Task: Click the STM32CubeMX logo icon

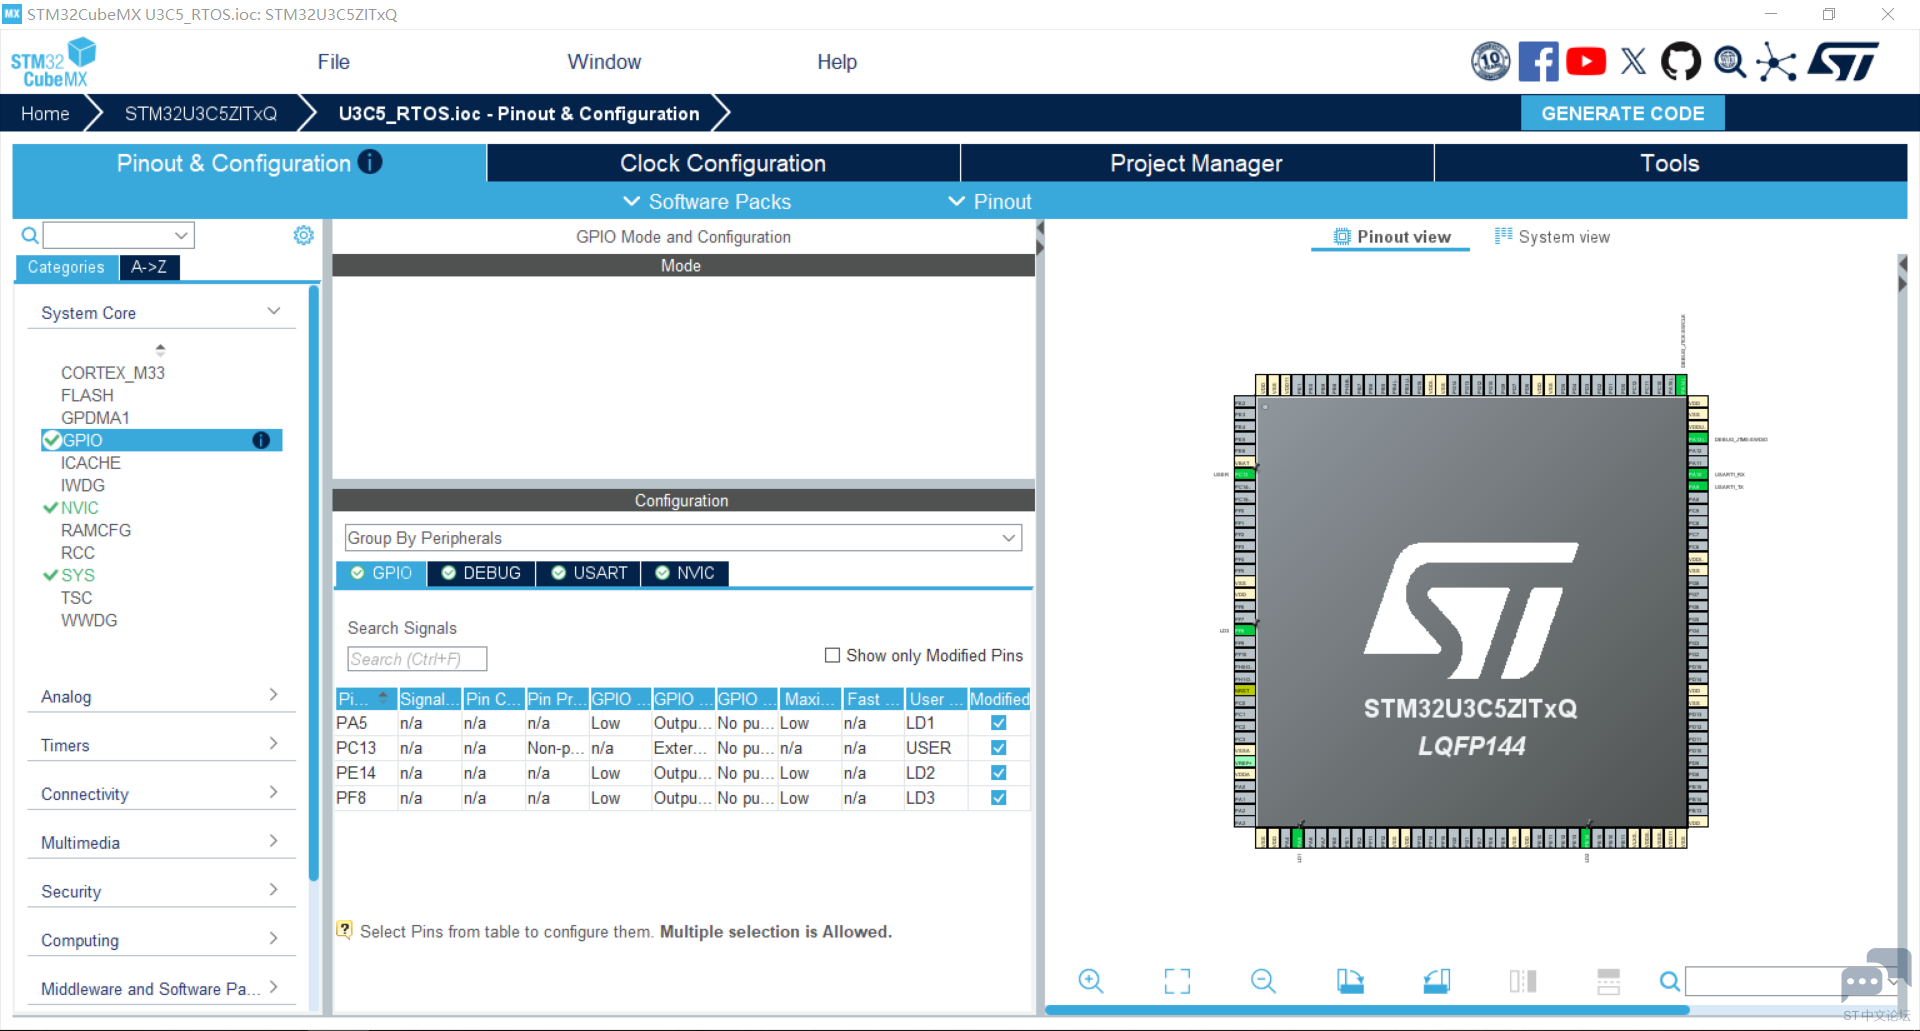Action: click(54, 62)
